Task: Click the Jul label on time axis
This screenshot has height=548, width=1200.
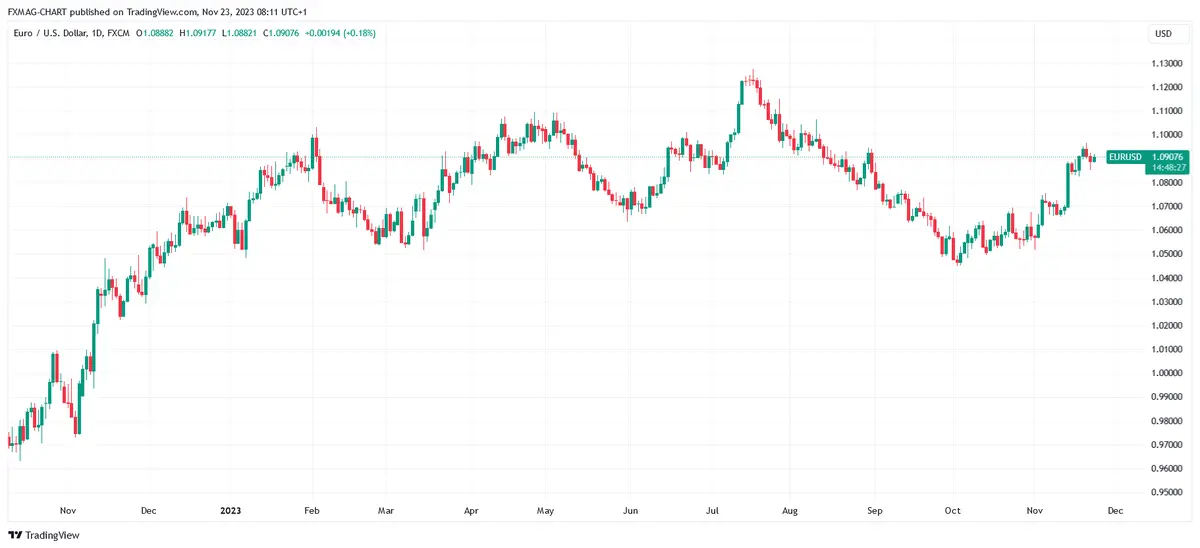Action: tap(712, 510)
